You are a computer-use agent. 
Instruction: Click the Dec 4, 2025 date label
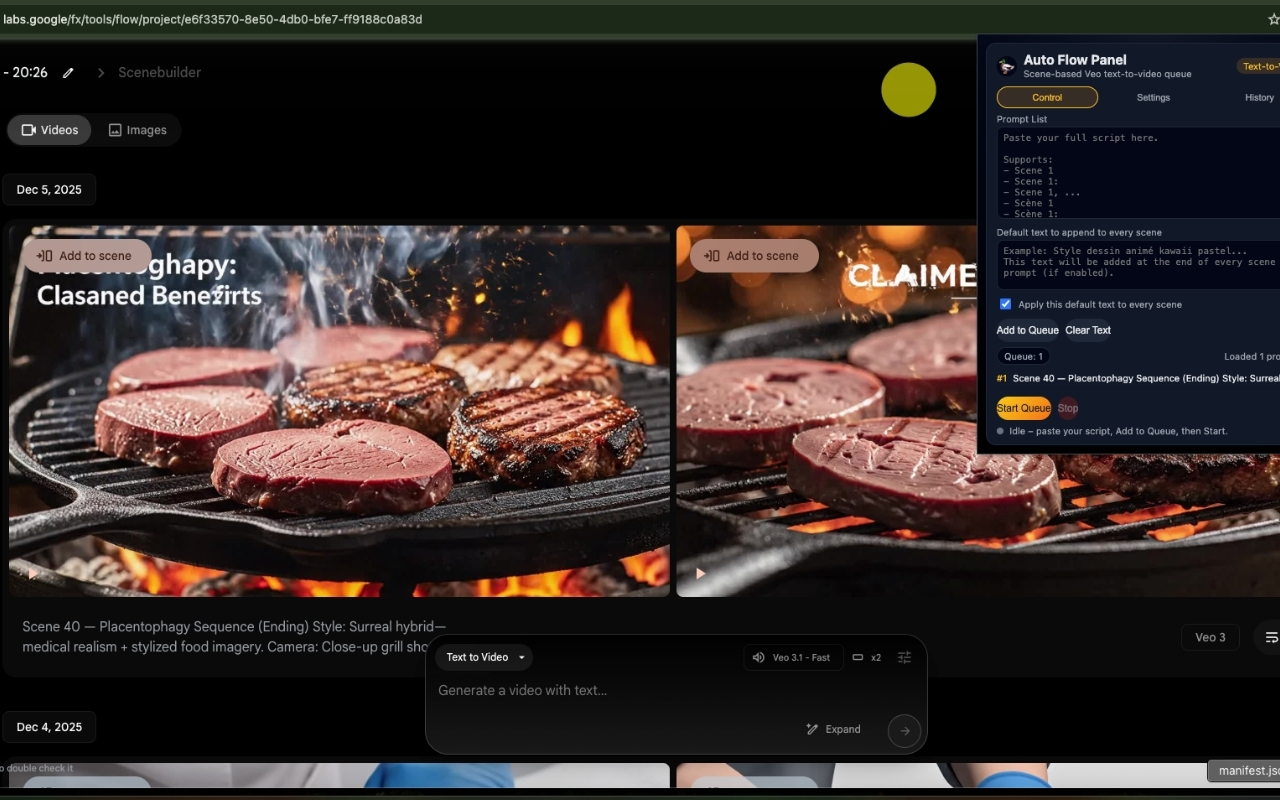(49, 727)
